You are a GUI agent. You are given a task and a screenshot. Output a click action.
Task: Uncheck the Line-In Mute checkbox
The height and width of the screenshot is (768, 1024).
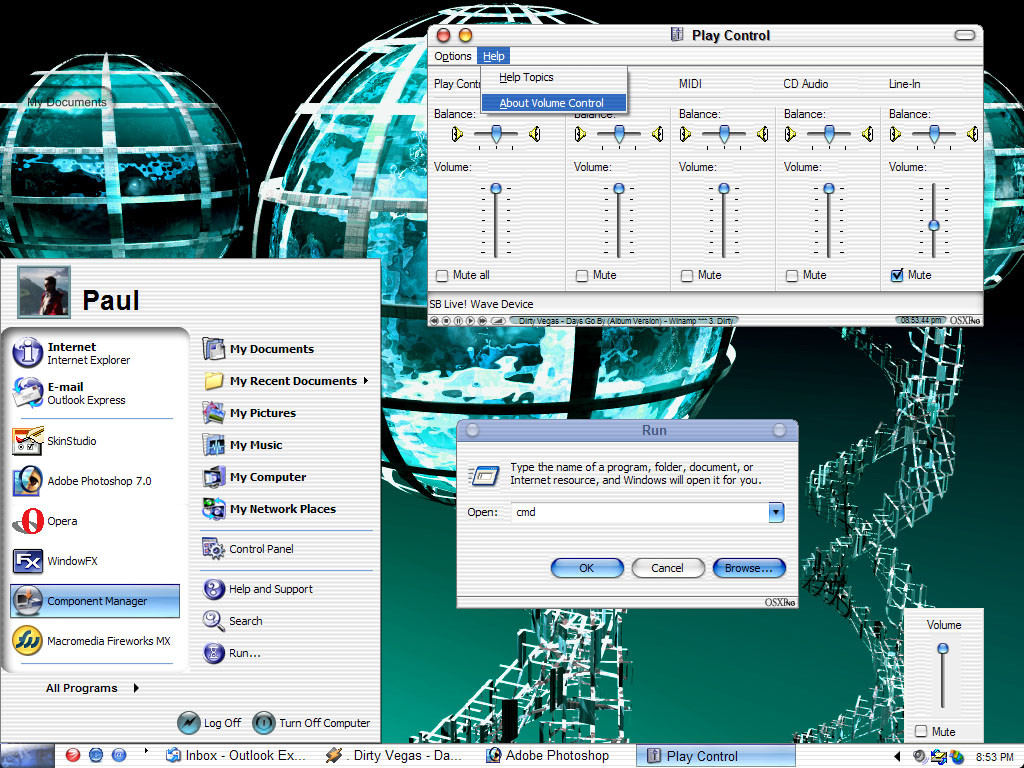click(x=897, y=275)
